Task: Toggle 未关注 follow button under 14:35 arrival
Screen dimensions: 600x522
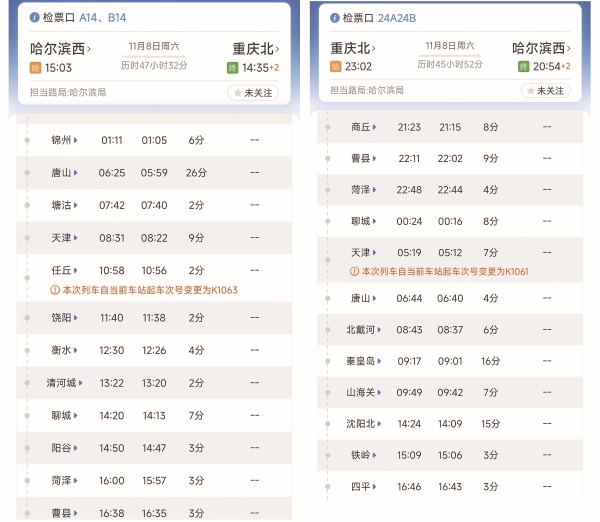Action: [253, 92]
